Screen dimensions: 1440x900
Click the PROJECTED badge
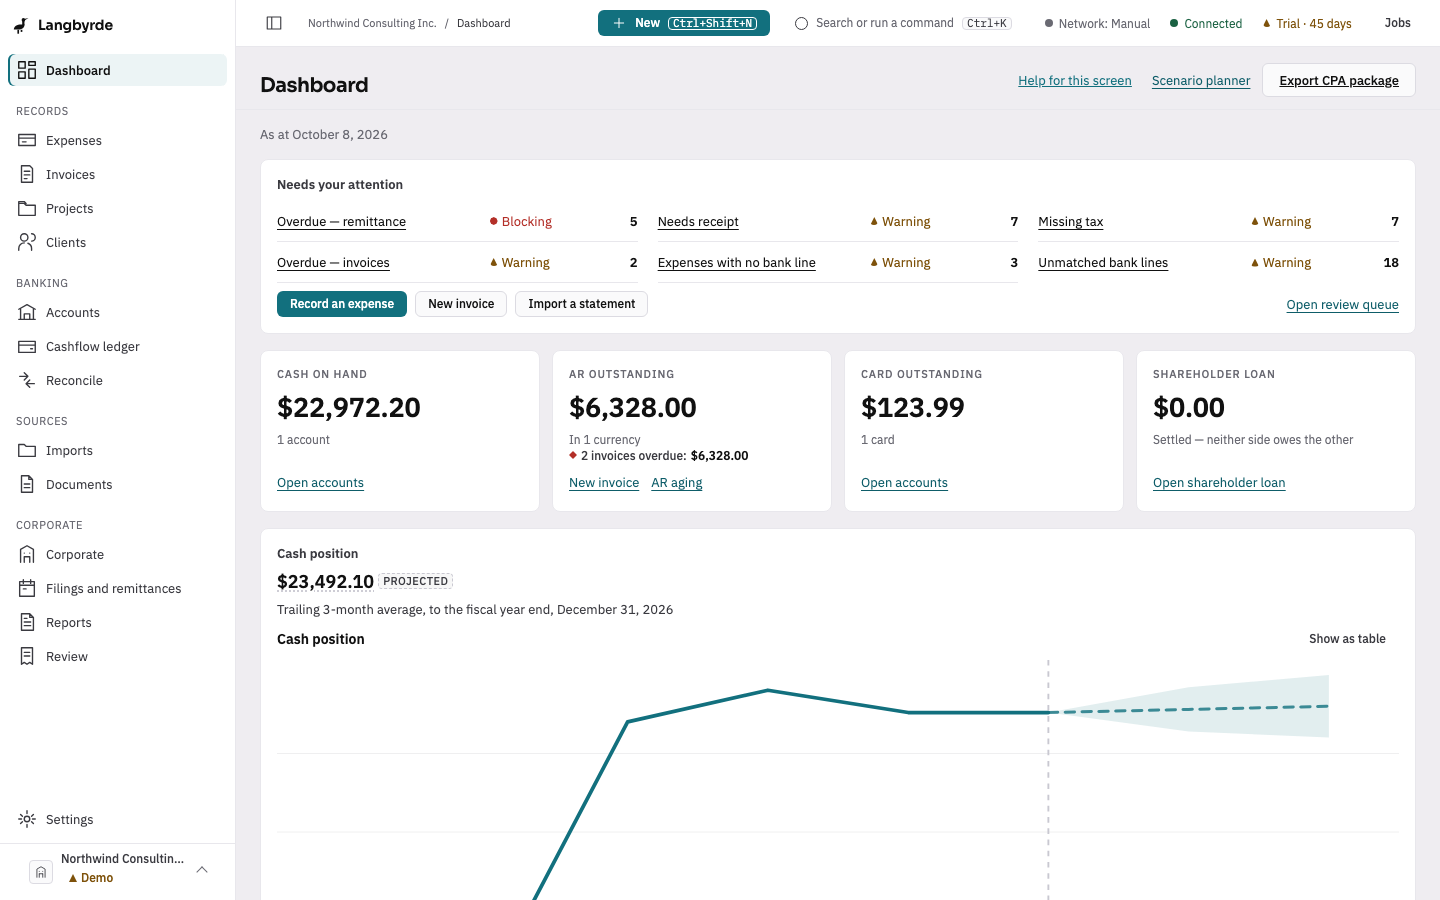tap(416, 581)
